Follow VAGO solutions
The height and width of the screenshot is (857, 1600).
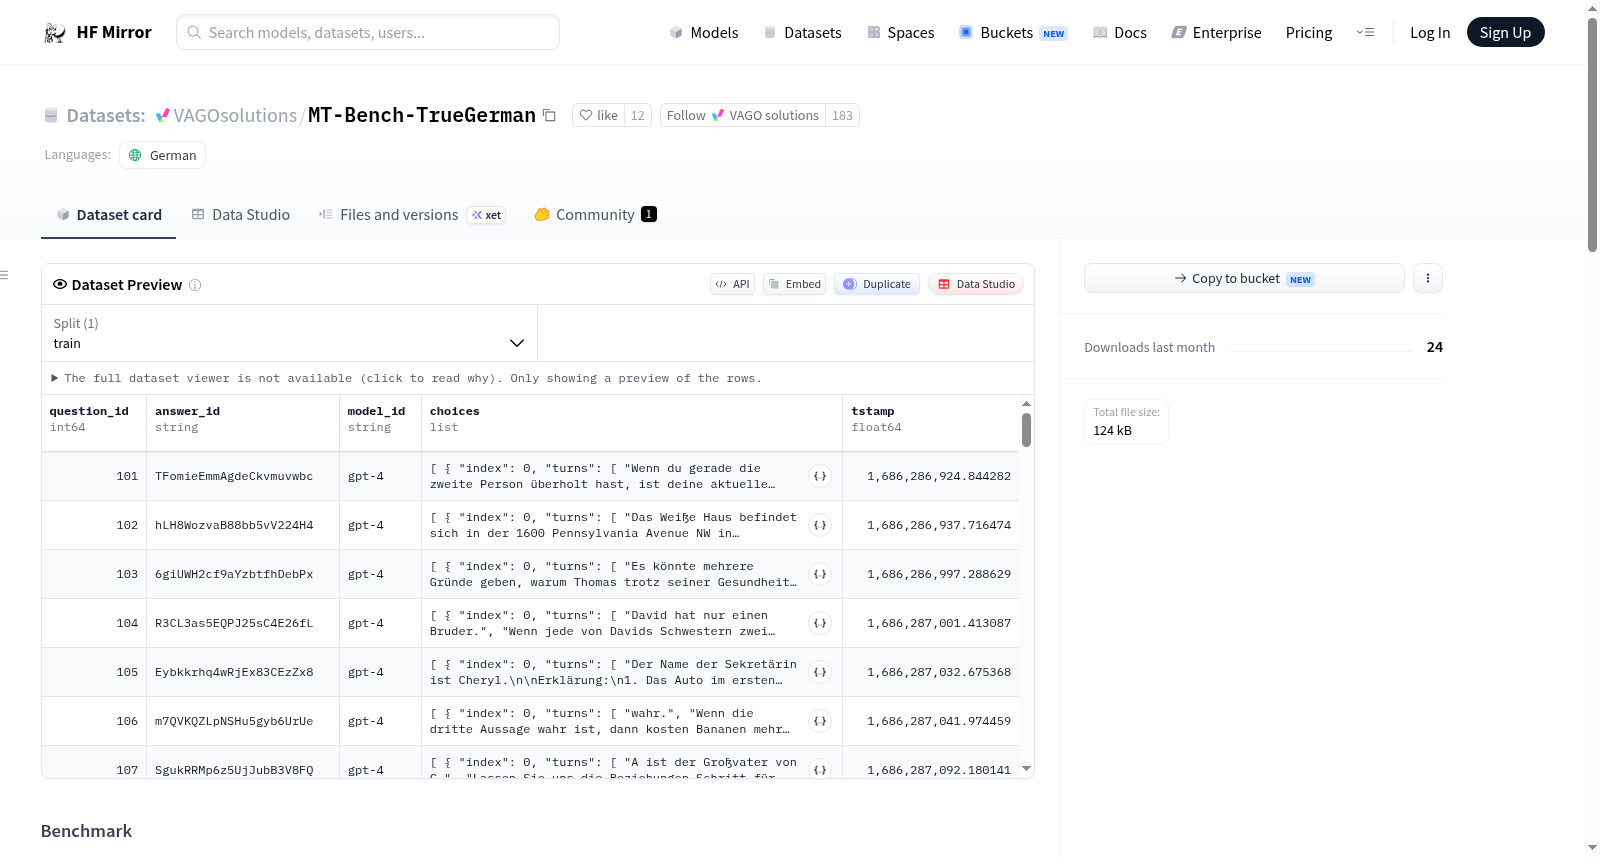tap(742, 115)
